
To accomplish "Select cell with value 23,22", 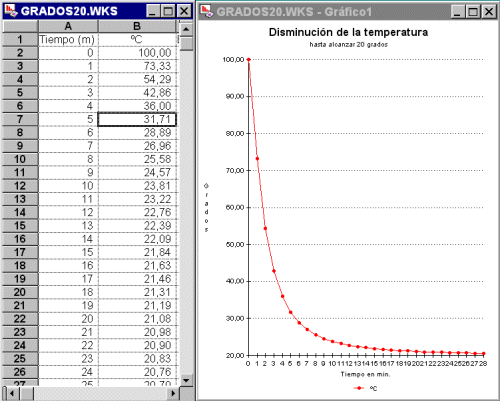I will click(x=137, y=199).
